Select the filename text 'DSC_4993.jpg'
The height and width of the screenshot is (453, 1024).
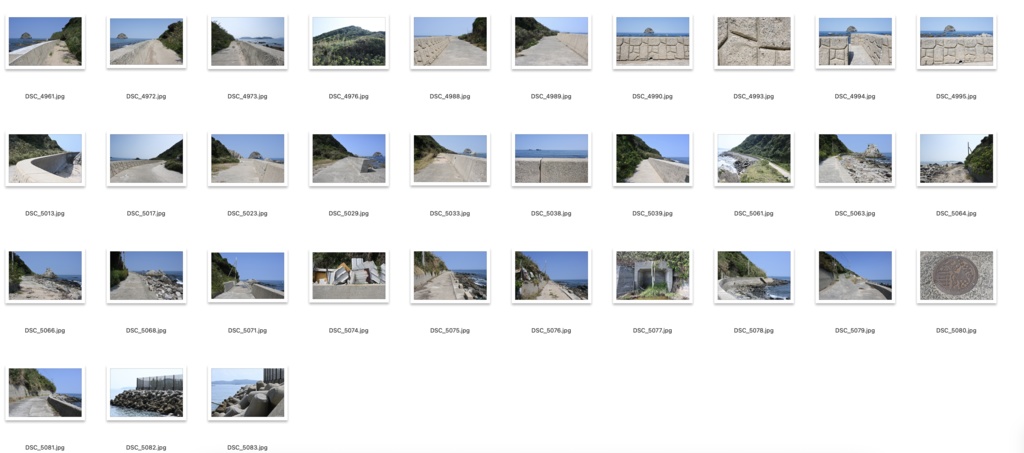754,97
